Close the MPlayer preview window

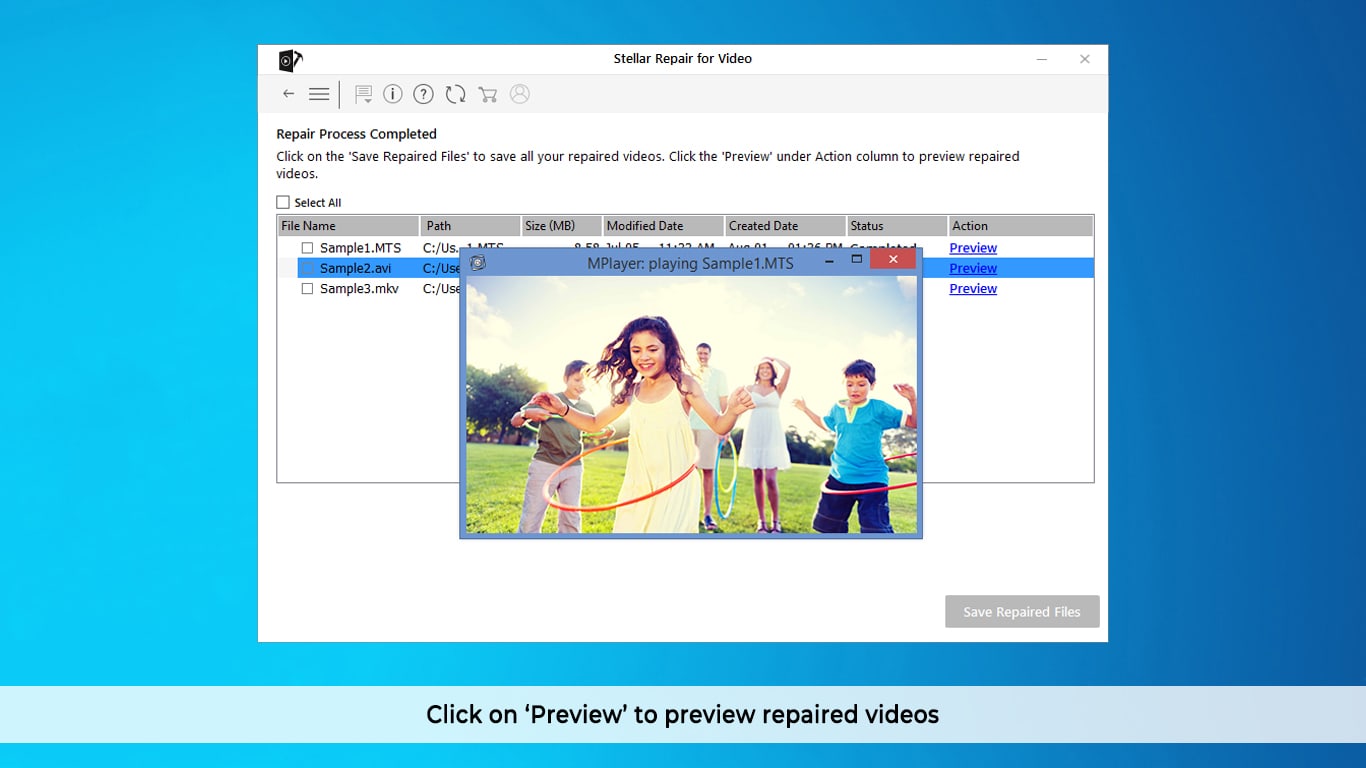pos(893,259)
